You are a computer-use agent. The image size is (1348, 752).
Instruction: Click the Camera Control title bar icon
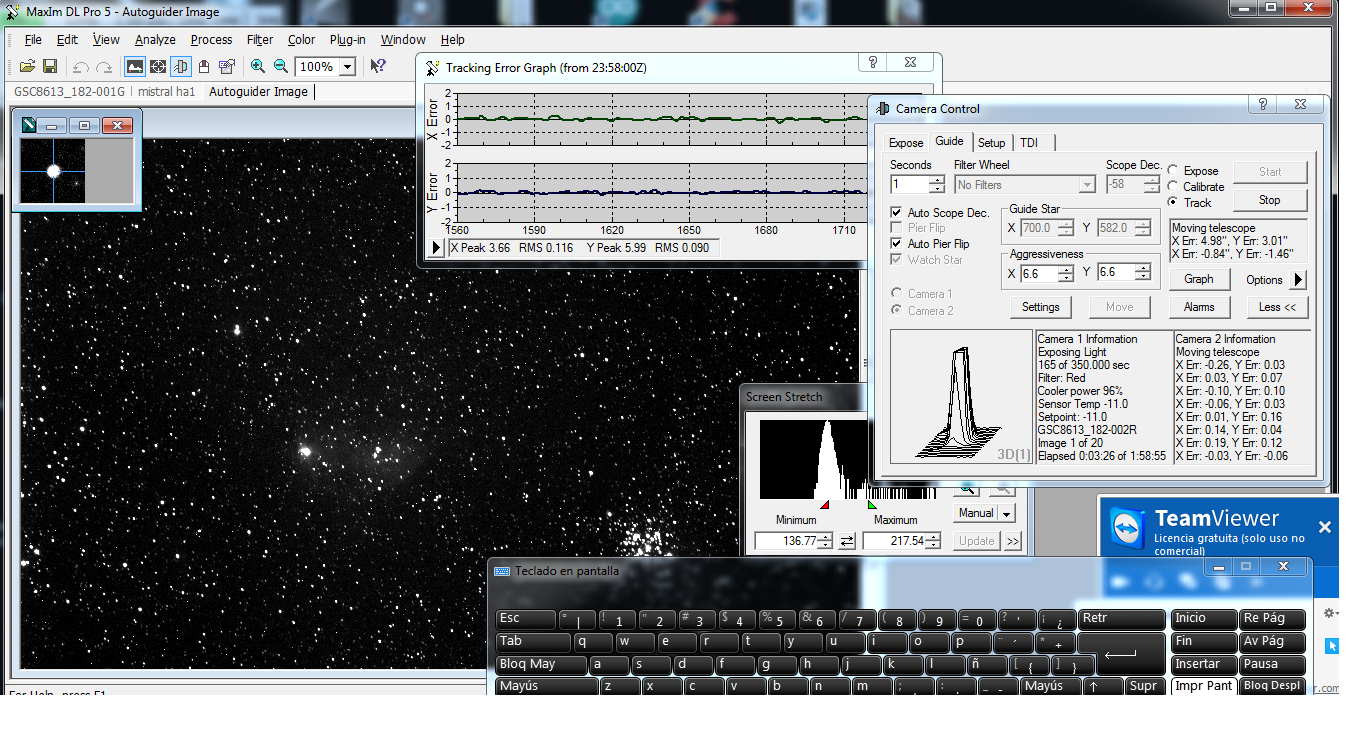[x=883, y=108]
